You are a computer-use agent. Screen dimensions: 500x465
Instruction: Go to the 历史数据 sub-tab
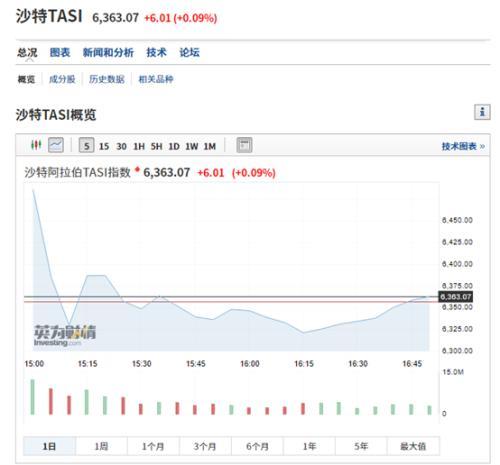click(x=107, y=79)
